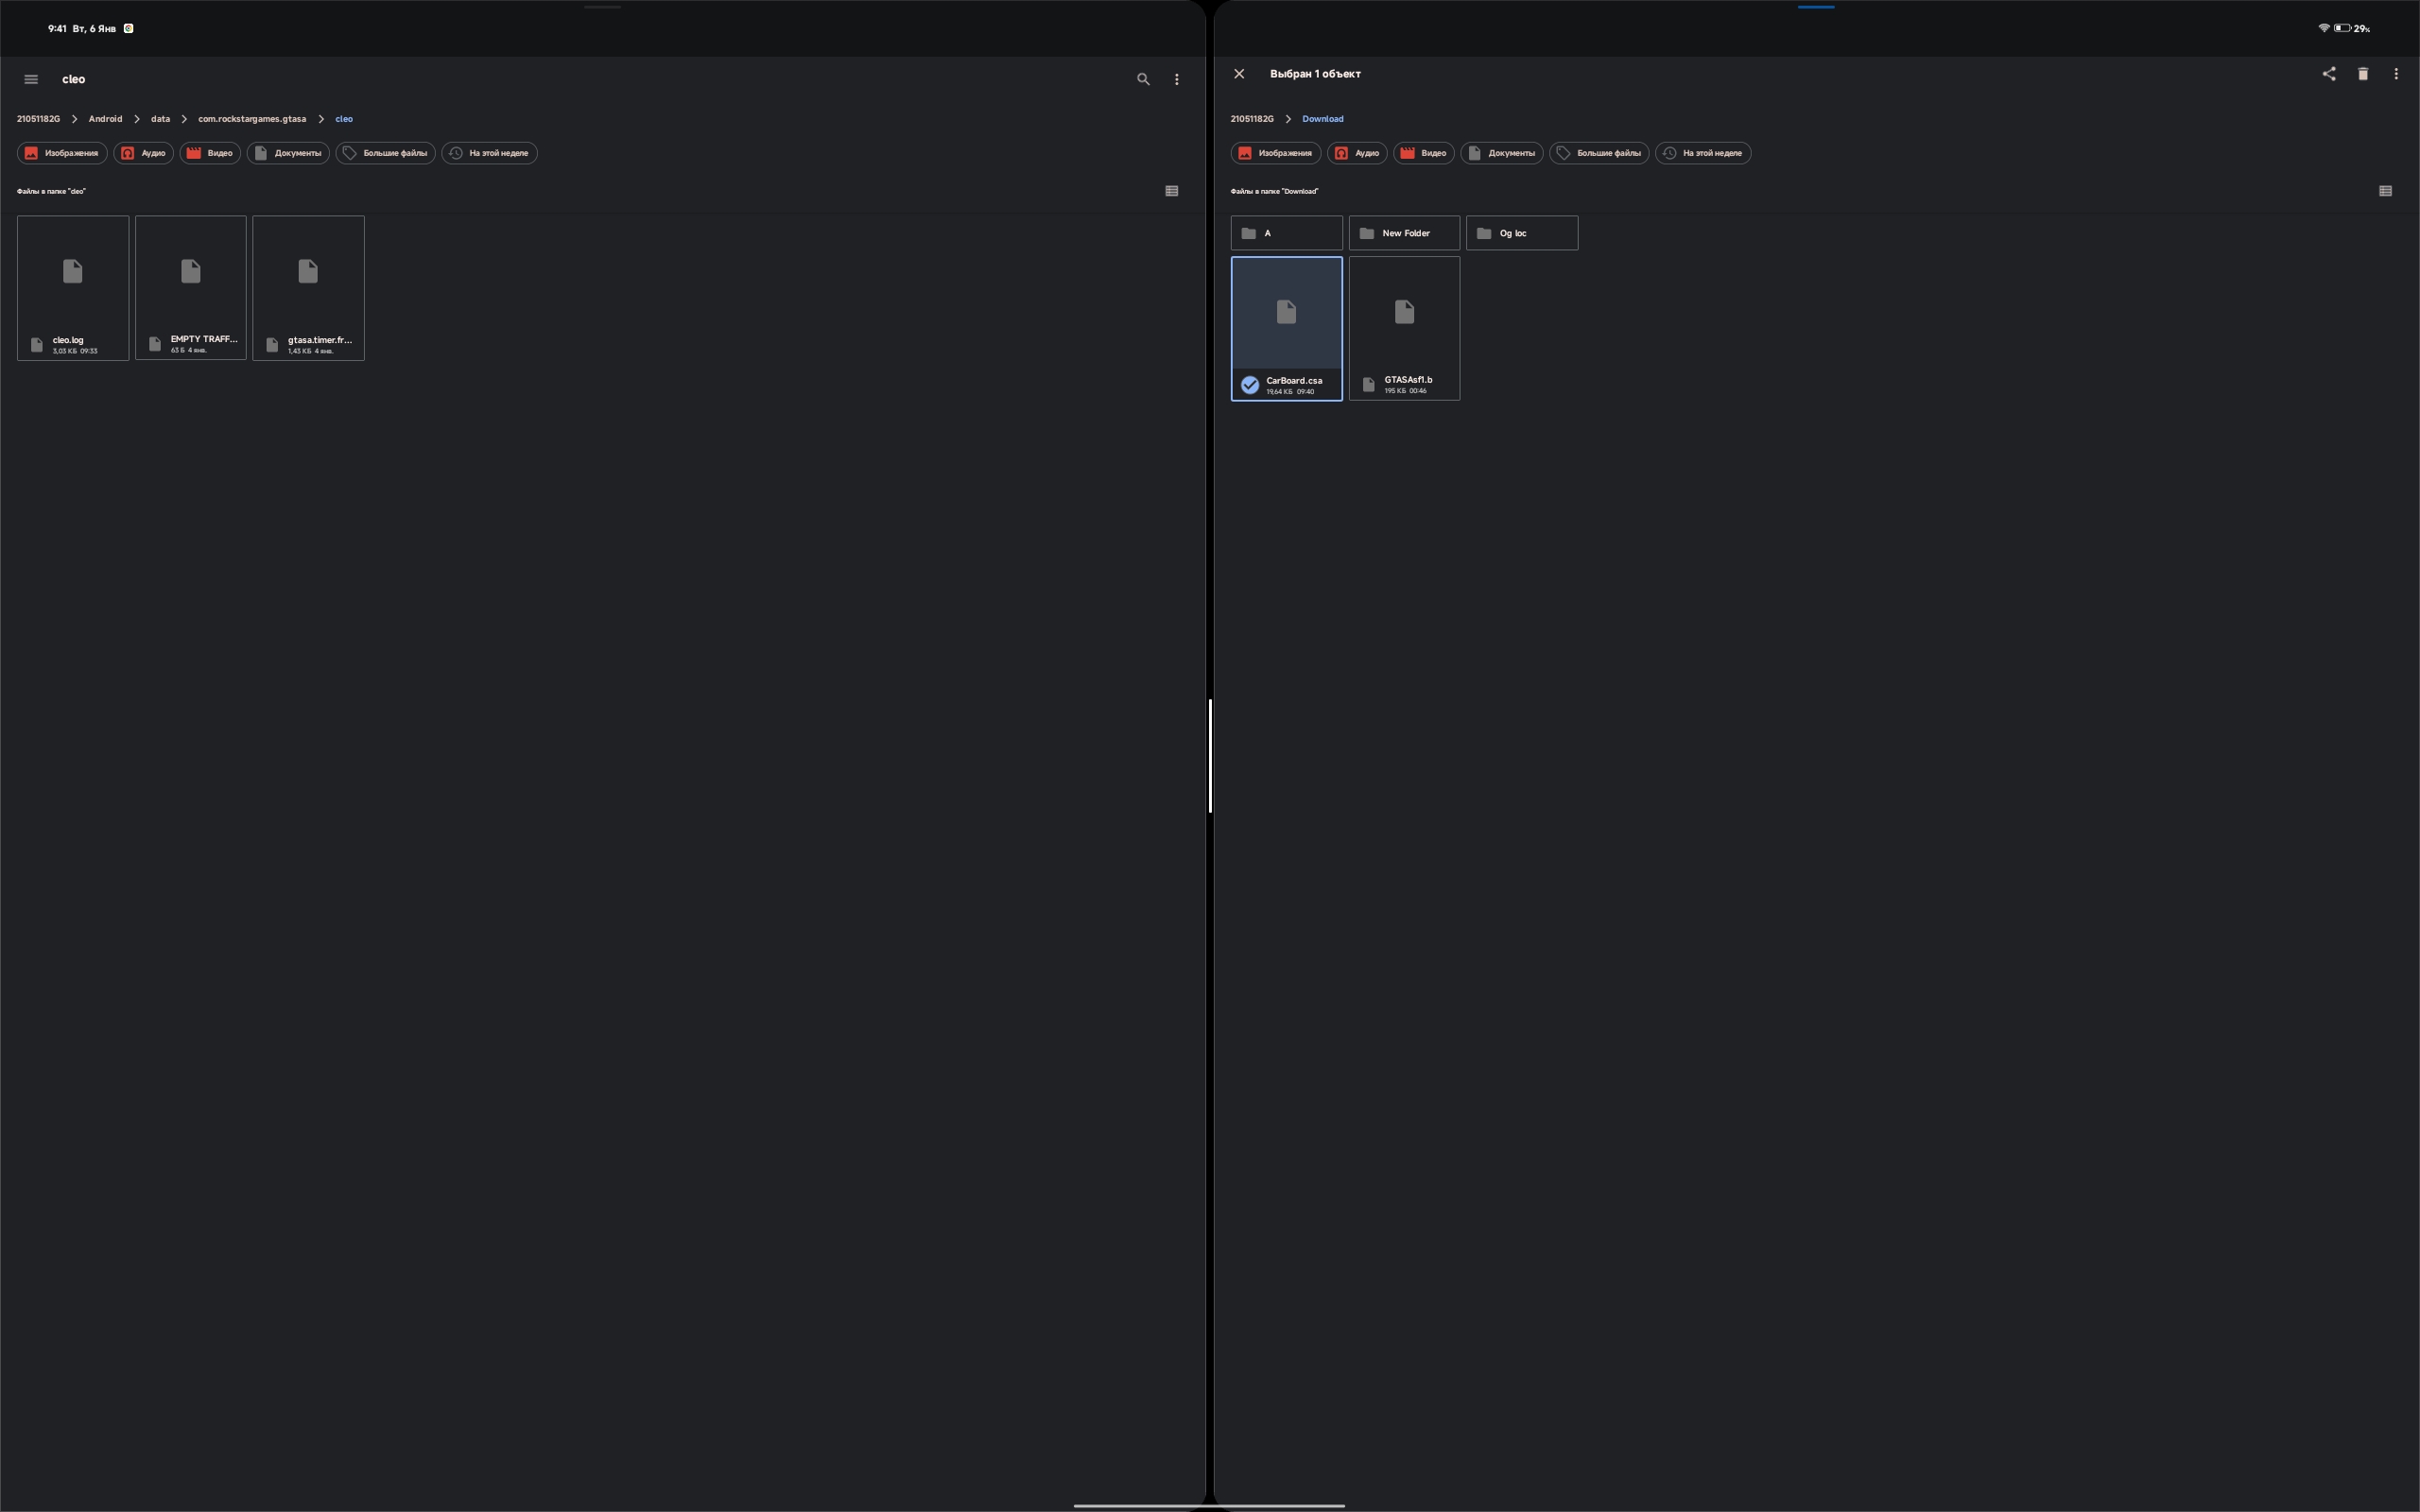Delete the selected file with trash icon
Viewport: 2420px width, 1512px height.
coord(2363,74)
